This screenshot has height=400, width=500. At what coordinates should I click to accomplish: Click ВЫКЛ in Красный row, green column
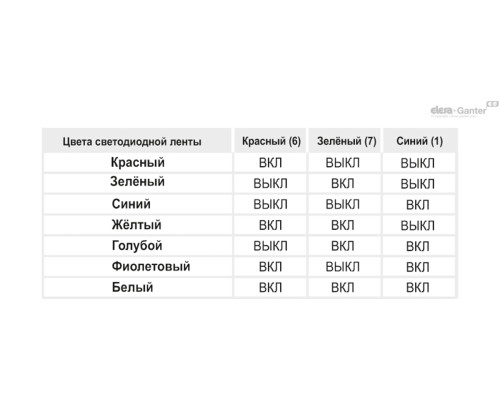pos(342,163)
